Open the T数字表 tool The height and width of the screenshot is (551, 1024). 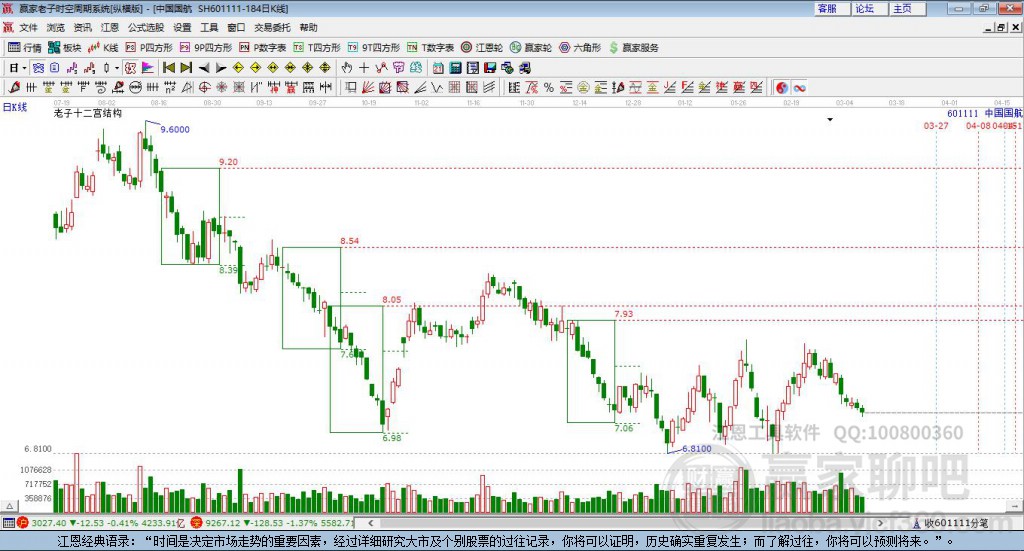pyautogui.click(x=430, y=48)
